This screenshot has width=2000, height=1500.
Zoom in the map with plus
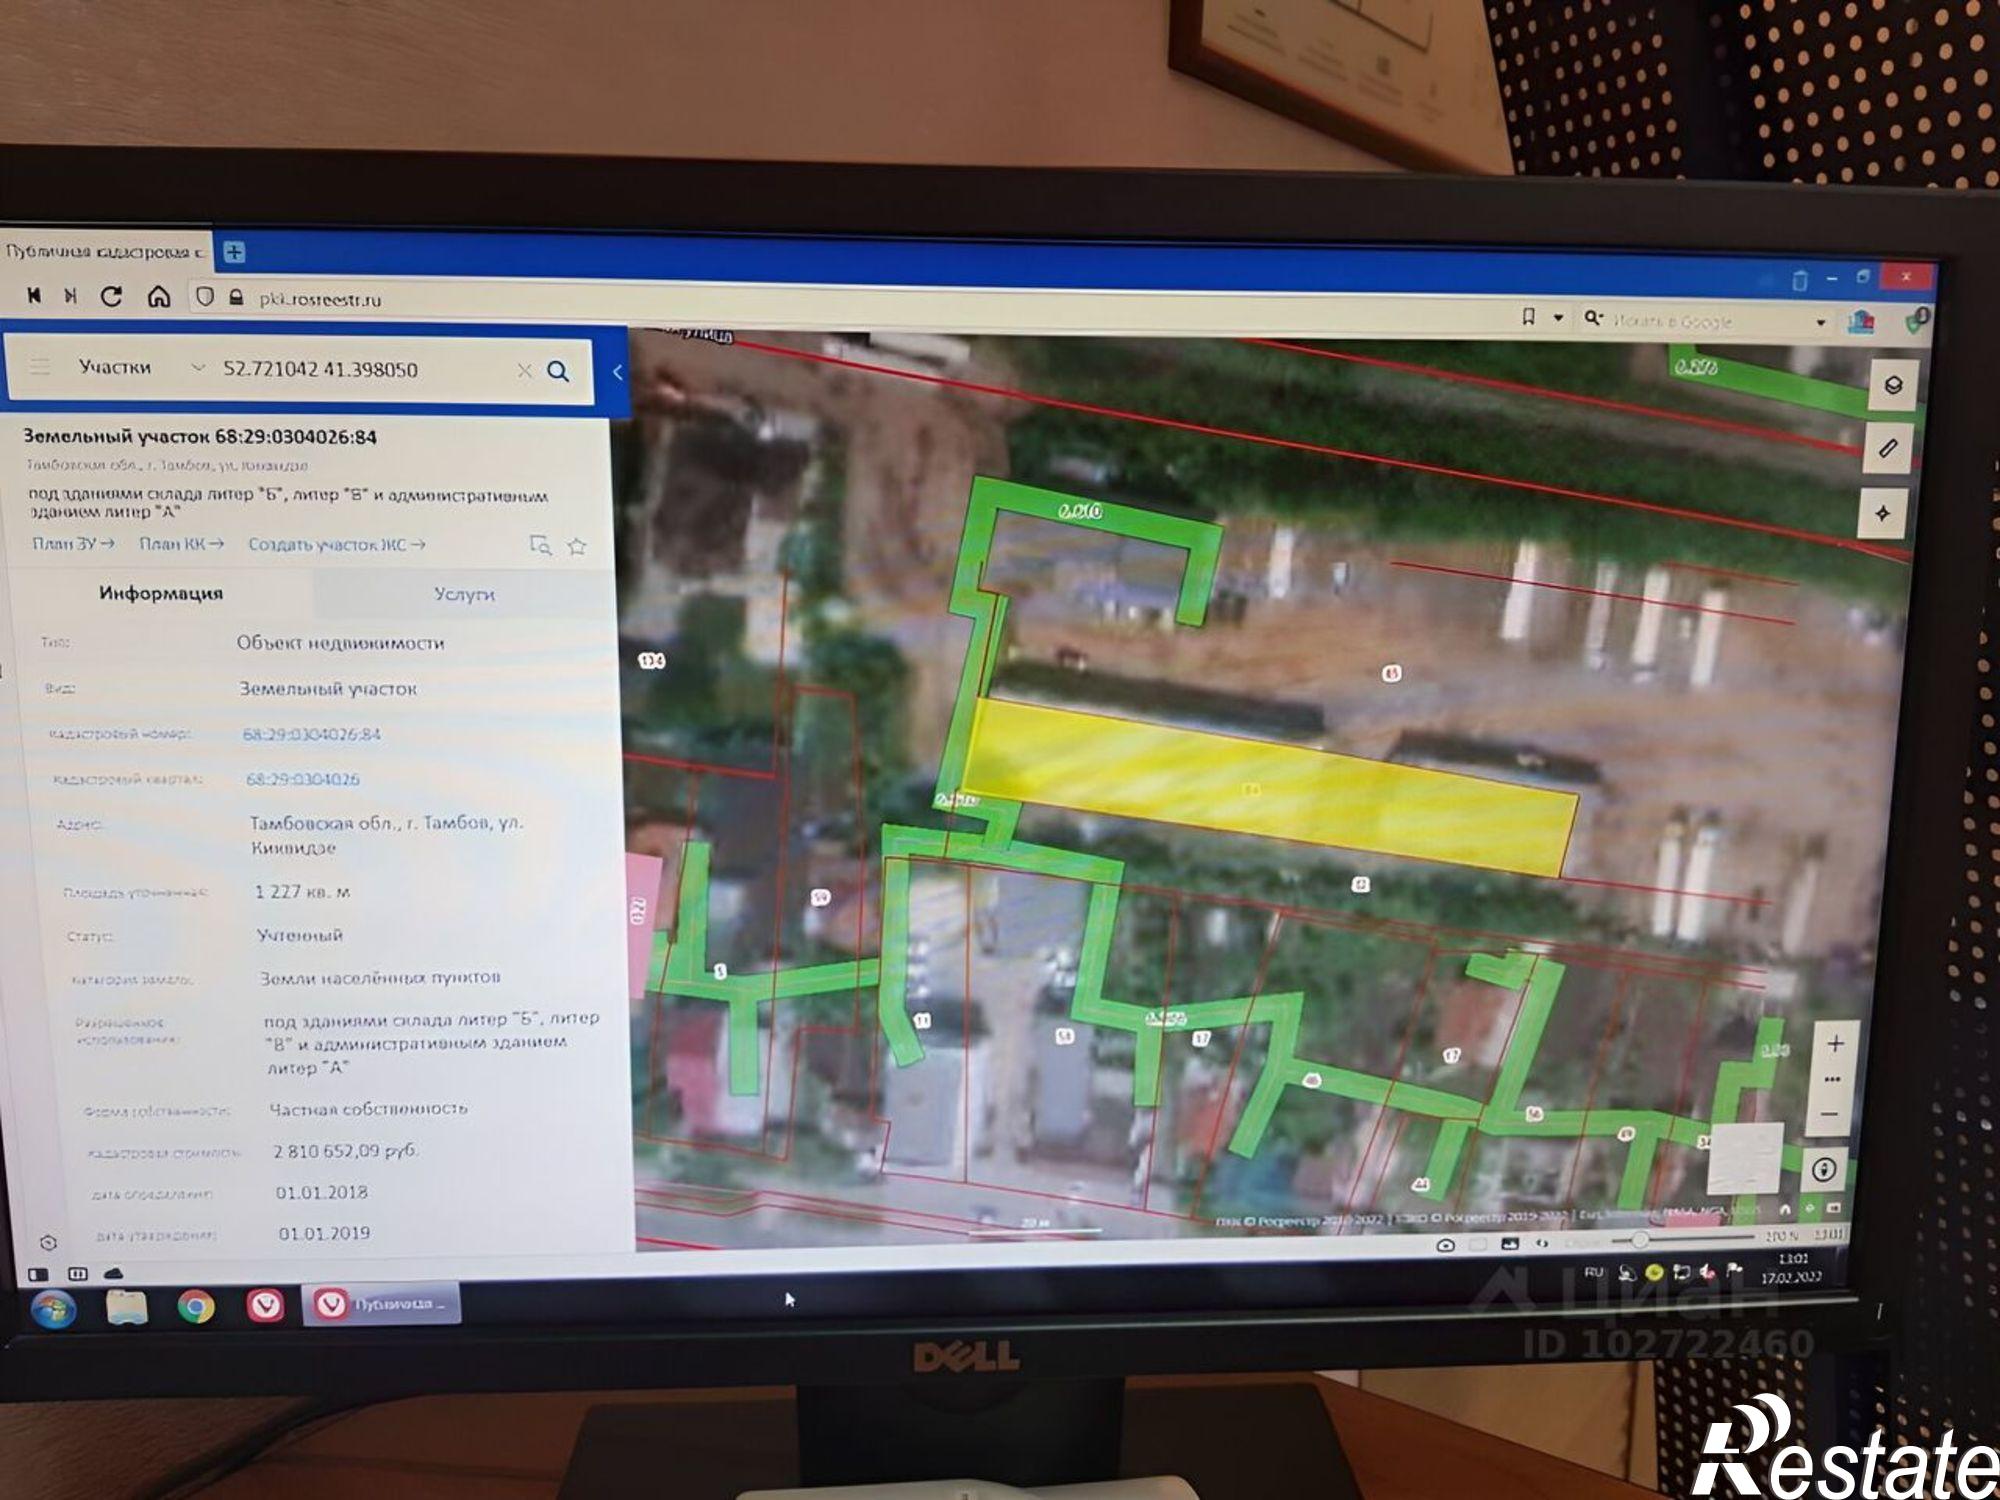tap(1836, 1045)
